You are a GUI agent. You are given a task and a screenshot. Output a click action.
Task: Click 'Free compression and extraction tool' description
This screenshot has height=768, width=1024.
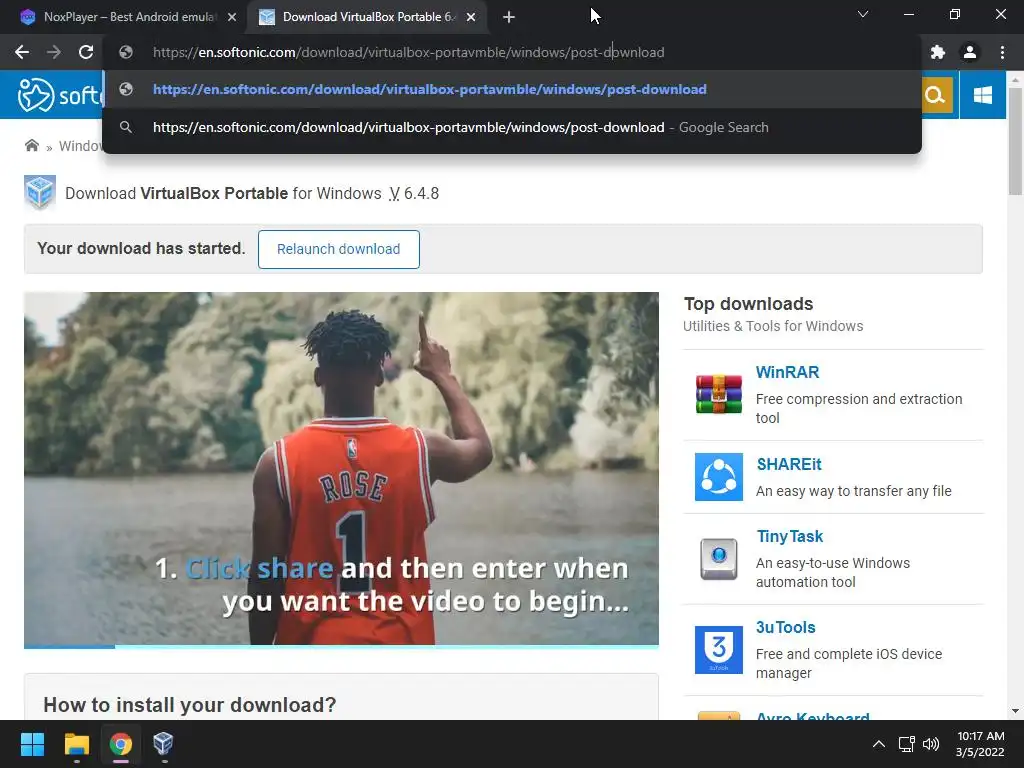tap(859, 408)
